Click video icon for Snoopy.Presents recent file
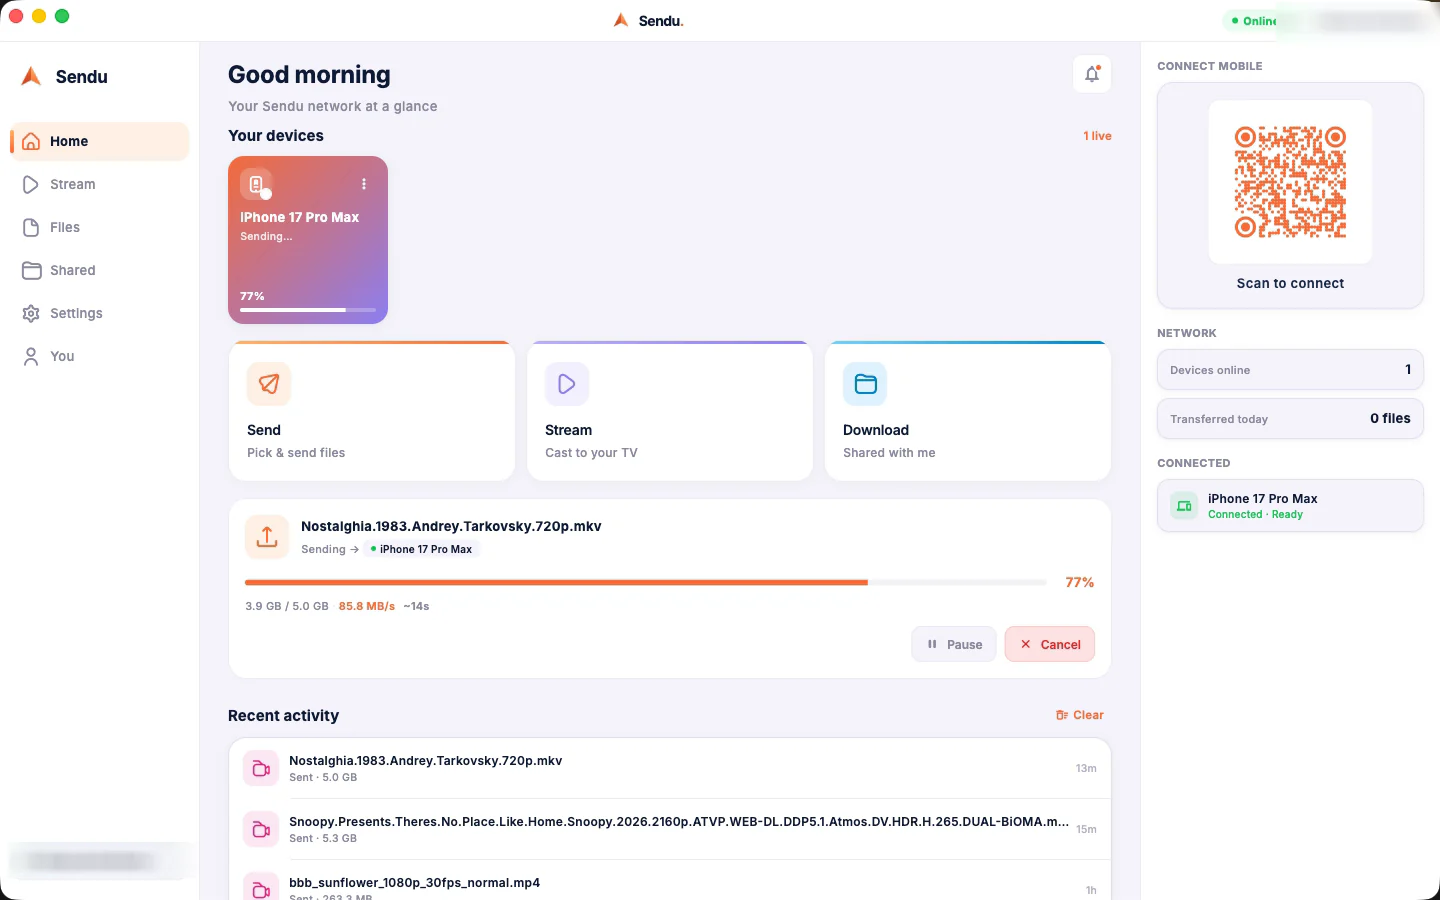1440x900 pixels. [261, 829]
